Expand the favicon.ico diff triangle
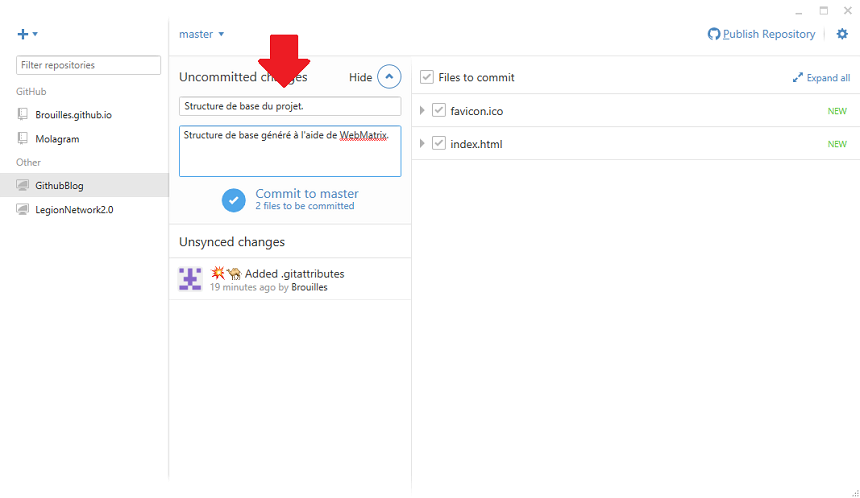 [423, 111]
